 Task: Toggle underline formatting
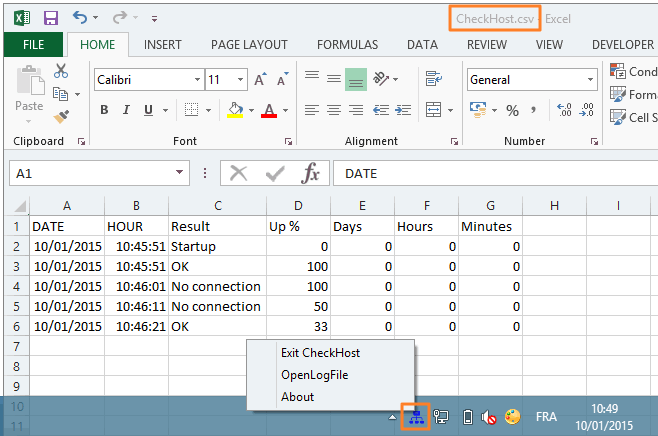(x=148, y=110)
